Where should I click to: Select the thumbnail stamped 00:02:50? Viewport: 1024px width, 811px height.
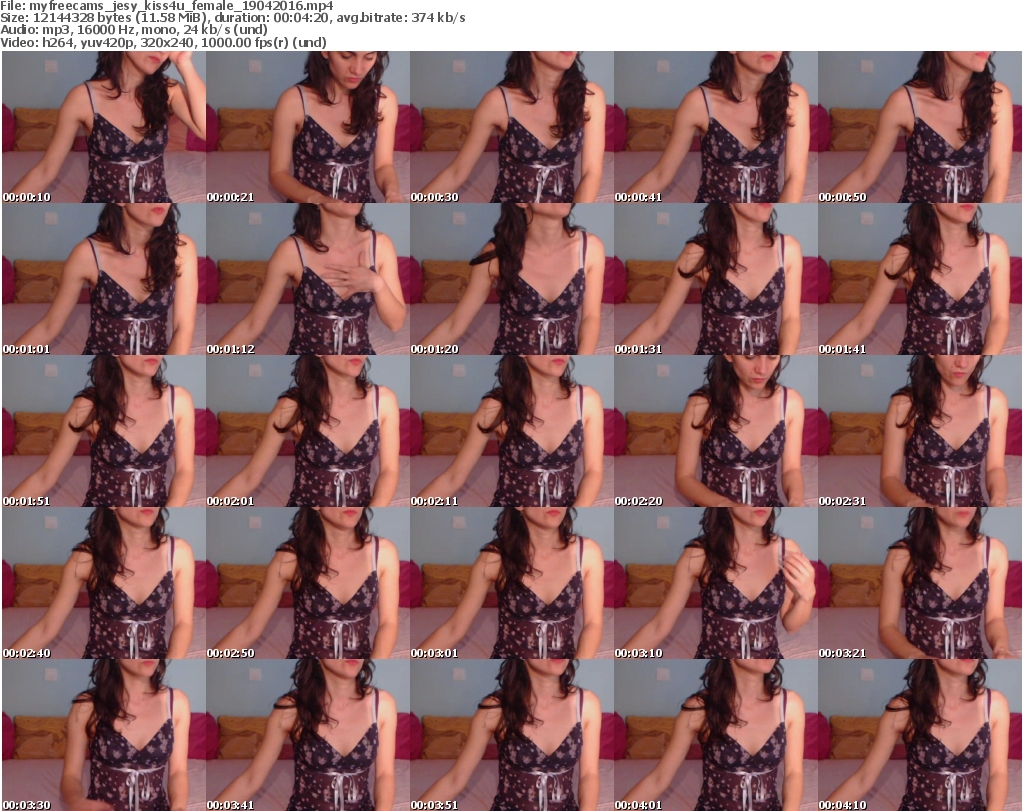point(308,583)
